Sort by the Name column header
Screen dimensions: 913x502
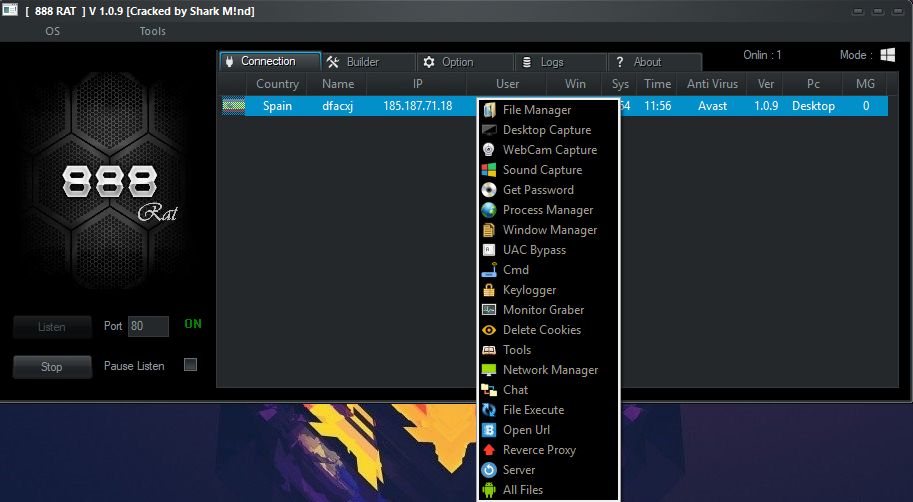[x=338, y=84]
